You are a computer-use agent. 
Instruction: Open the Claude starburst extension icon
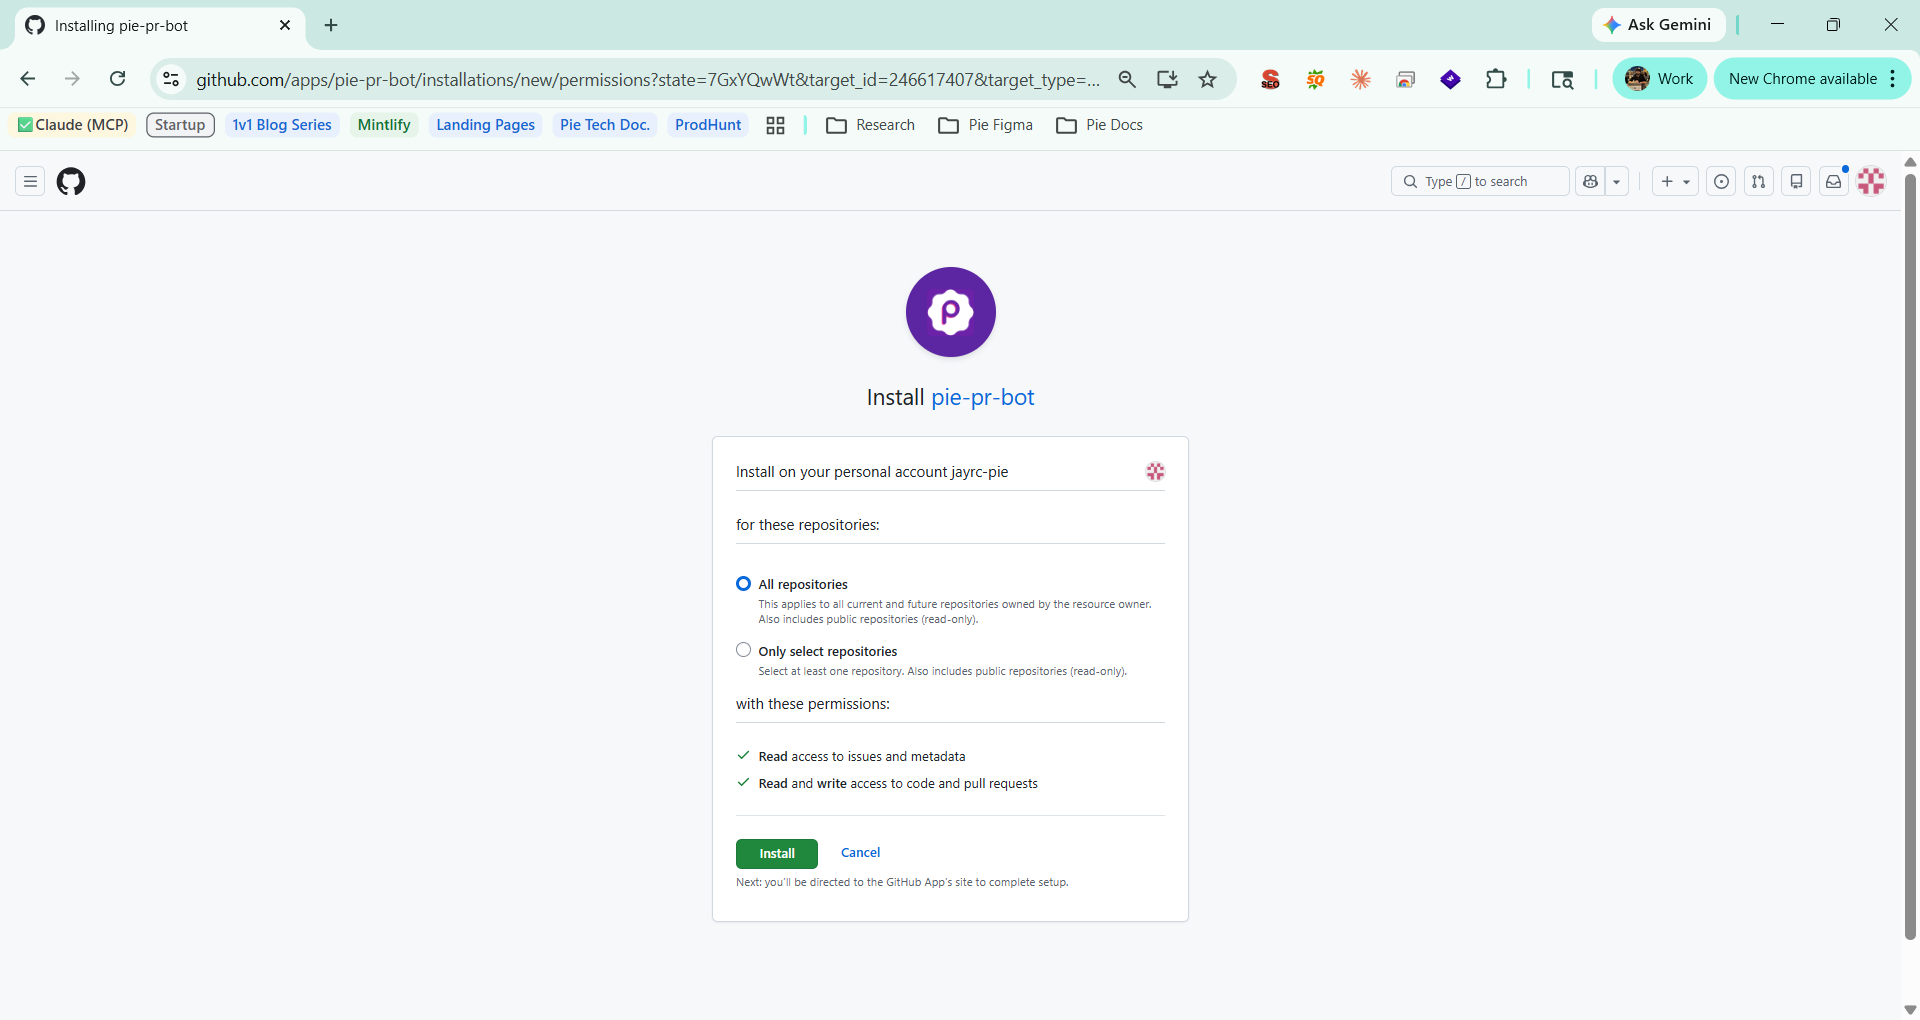[x=1360, y=79]
